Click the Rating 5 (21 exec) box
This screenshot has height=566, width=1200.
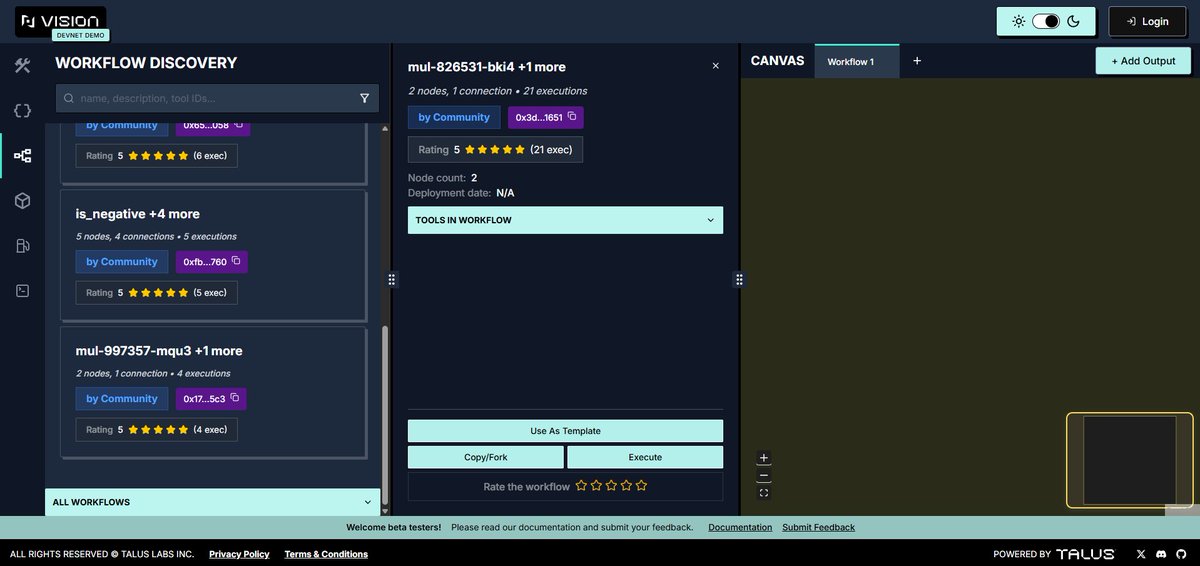[x=495, y=149]
